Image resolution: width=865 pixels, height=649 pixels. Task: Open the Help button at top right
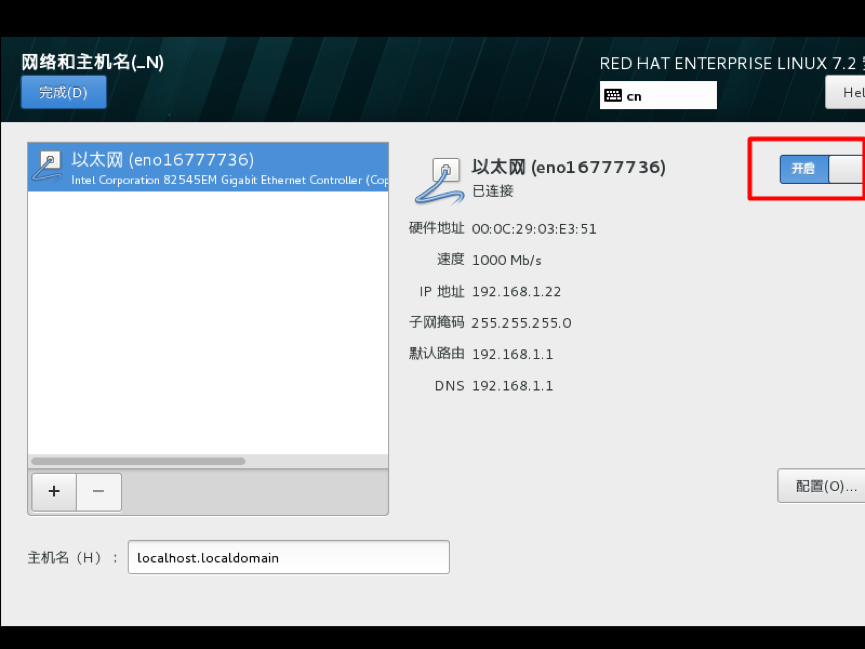click(x=846, y=92)
